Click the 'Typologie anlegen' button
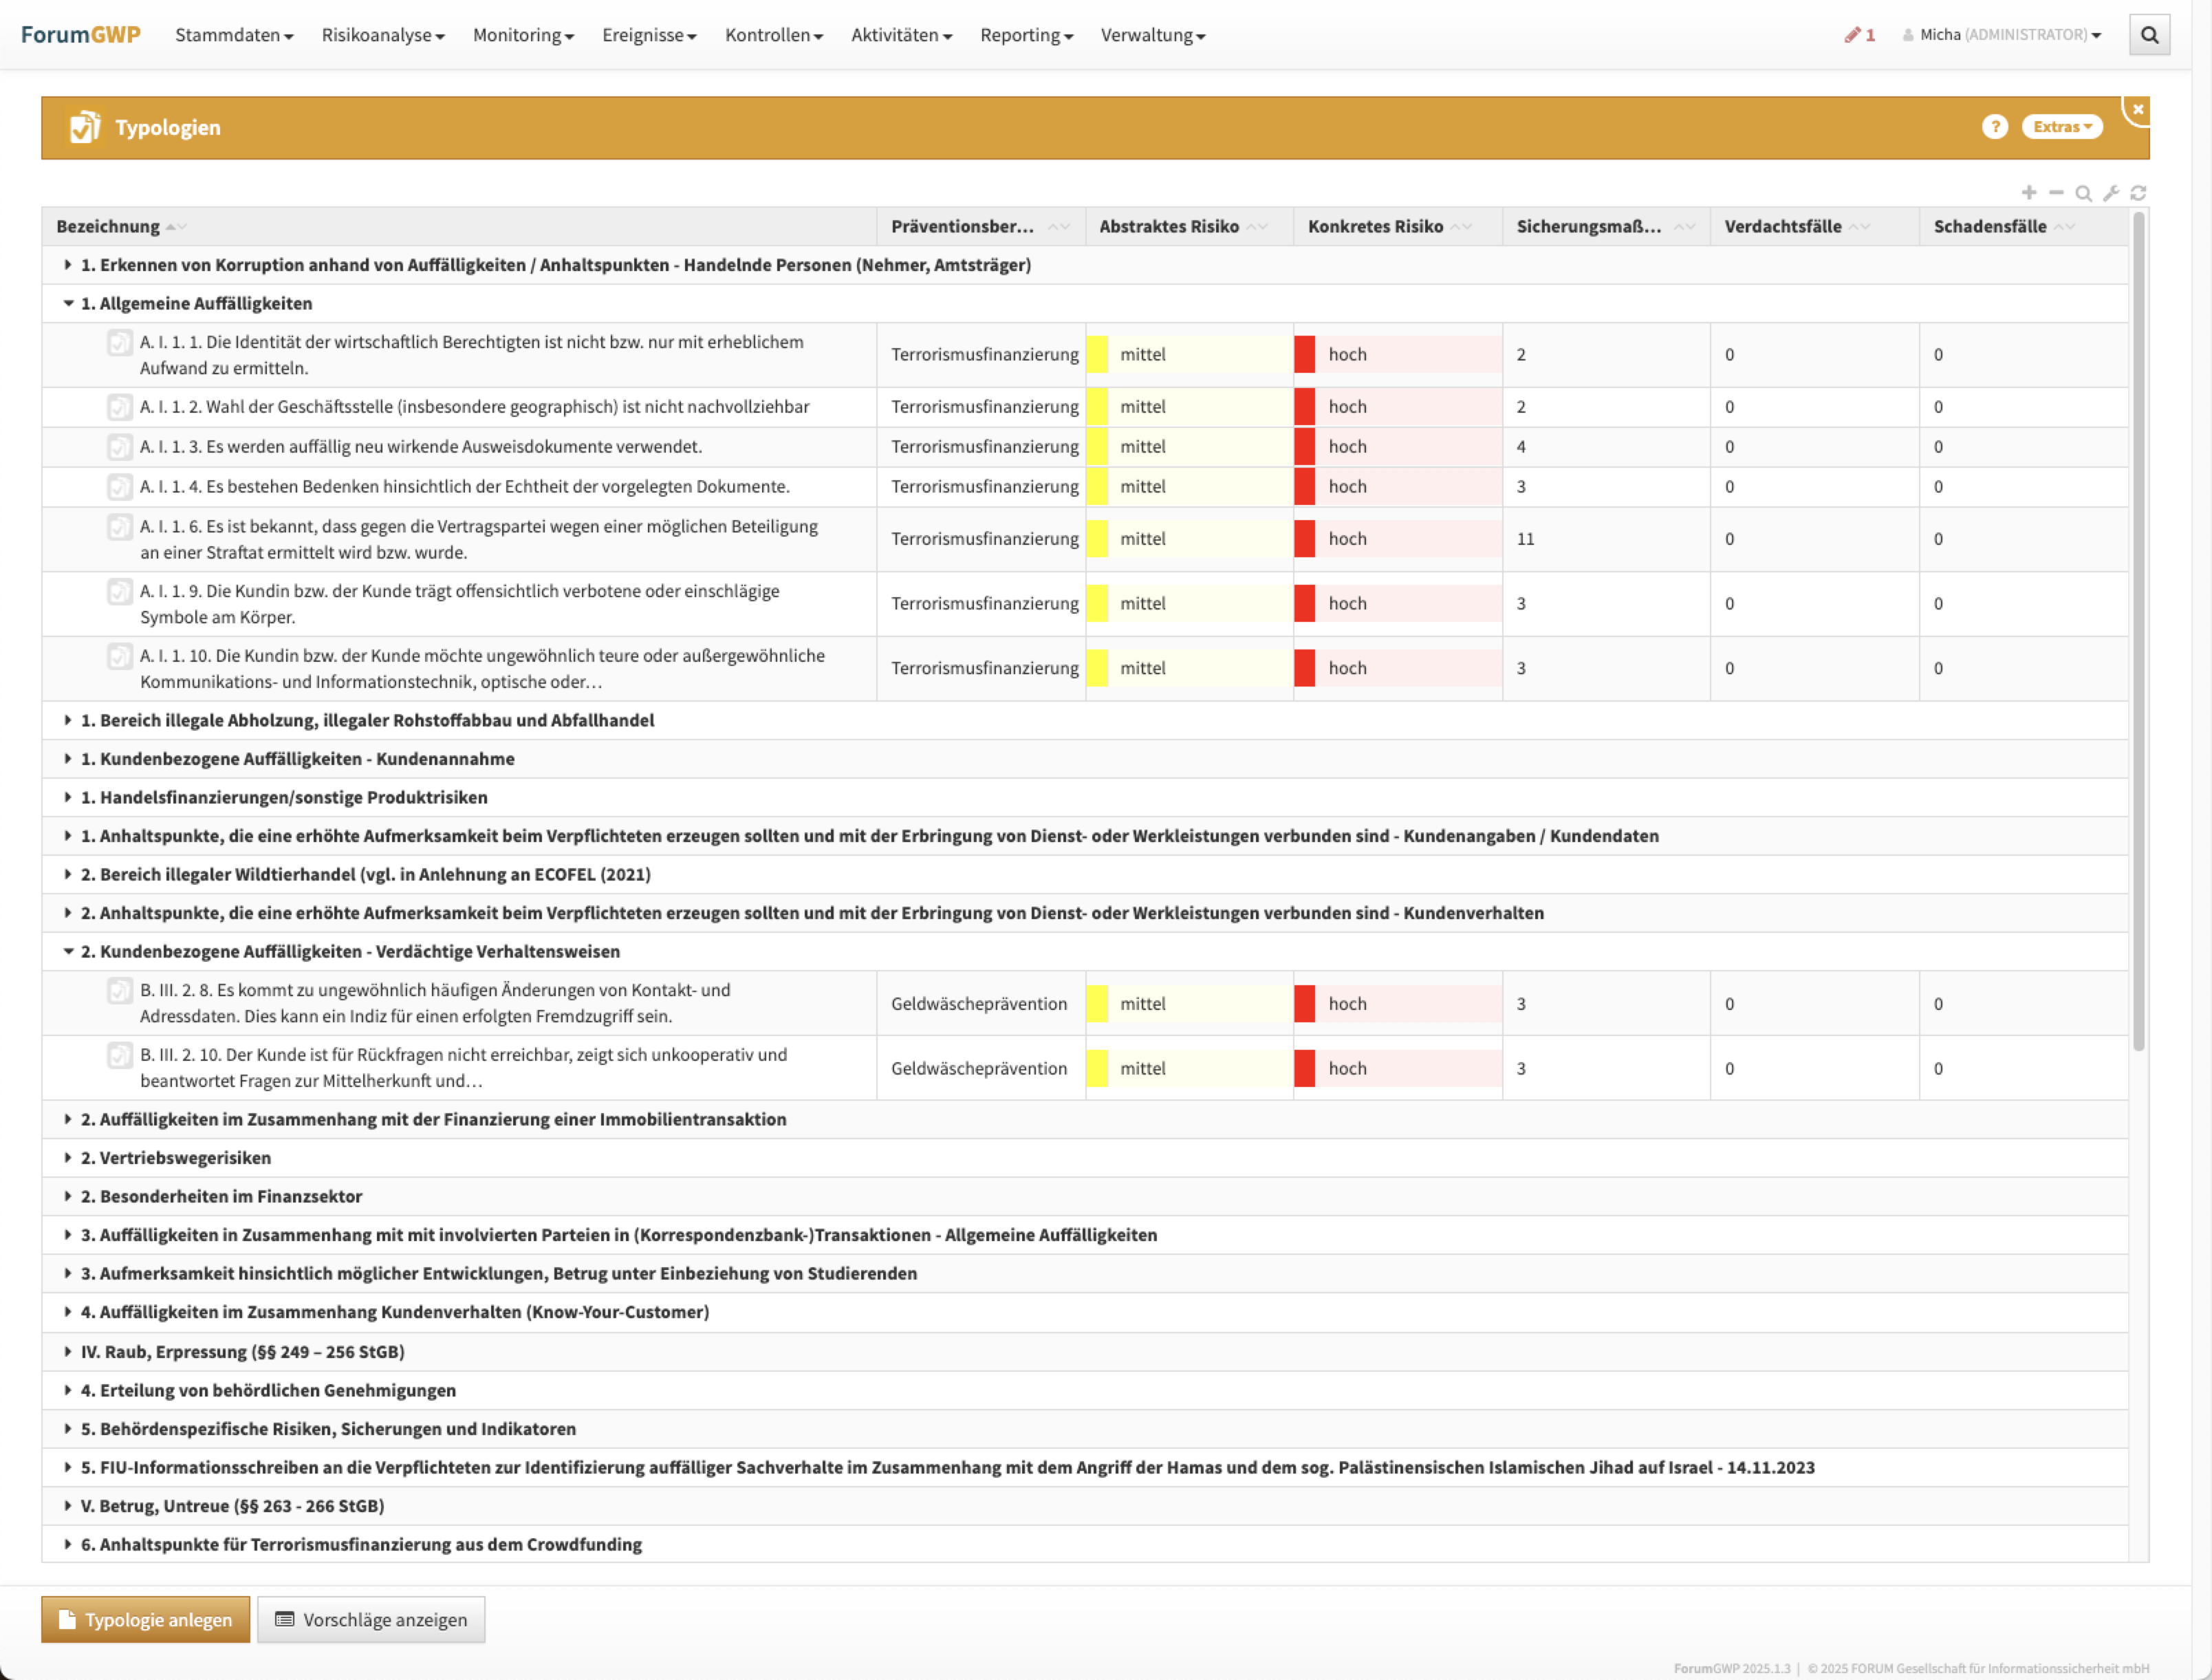2212x1680 pixels. tap(146, 1620)
